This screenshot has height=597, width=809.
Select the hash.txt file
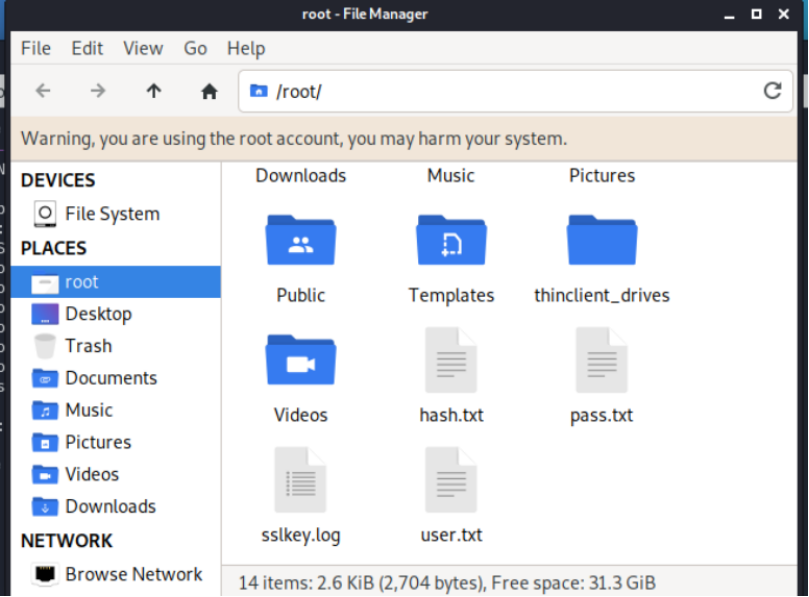point(451,360)
